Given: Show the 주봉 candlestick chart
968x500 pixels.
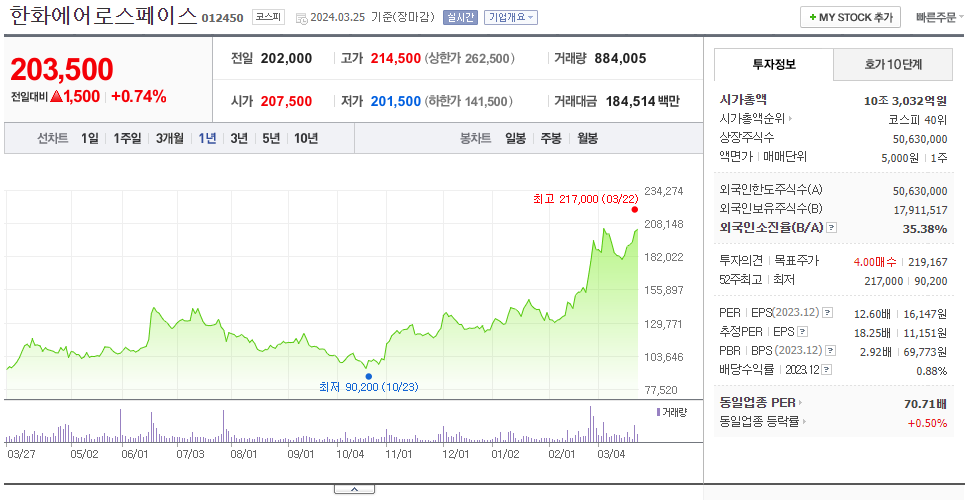Looking at the screenshot, I should click(551, 138).
